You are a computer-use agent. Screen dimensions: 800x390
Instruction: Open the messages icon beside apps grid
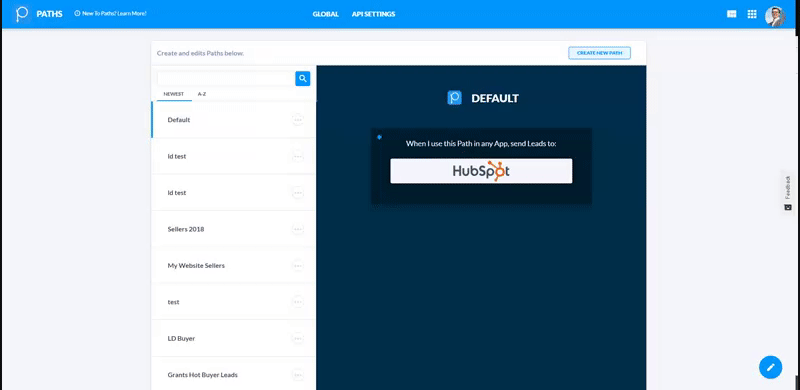pos(731,14)
